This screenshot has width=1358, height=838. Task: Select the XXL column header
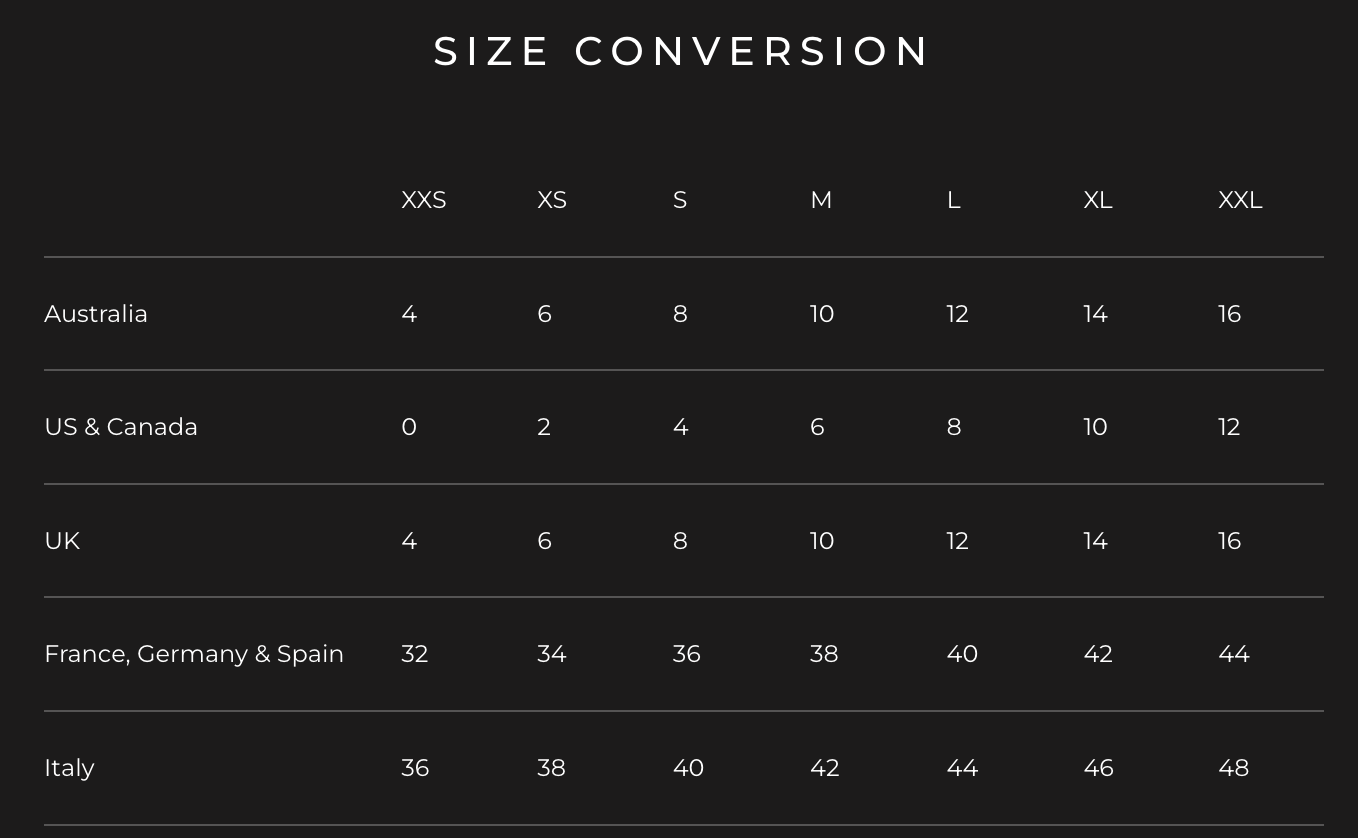[x=1239, y=200]
